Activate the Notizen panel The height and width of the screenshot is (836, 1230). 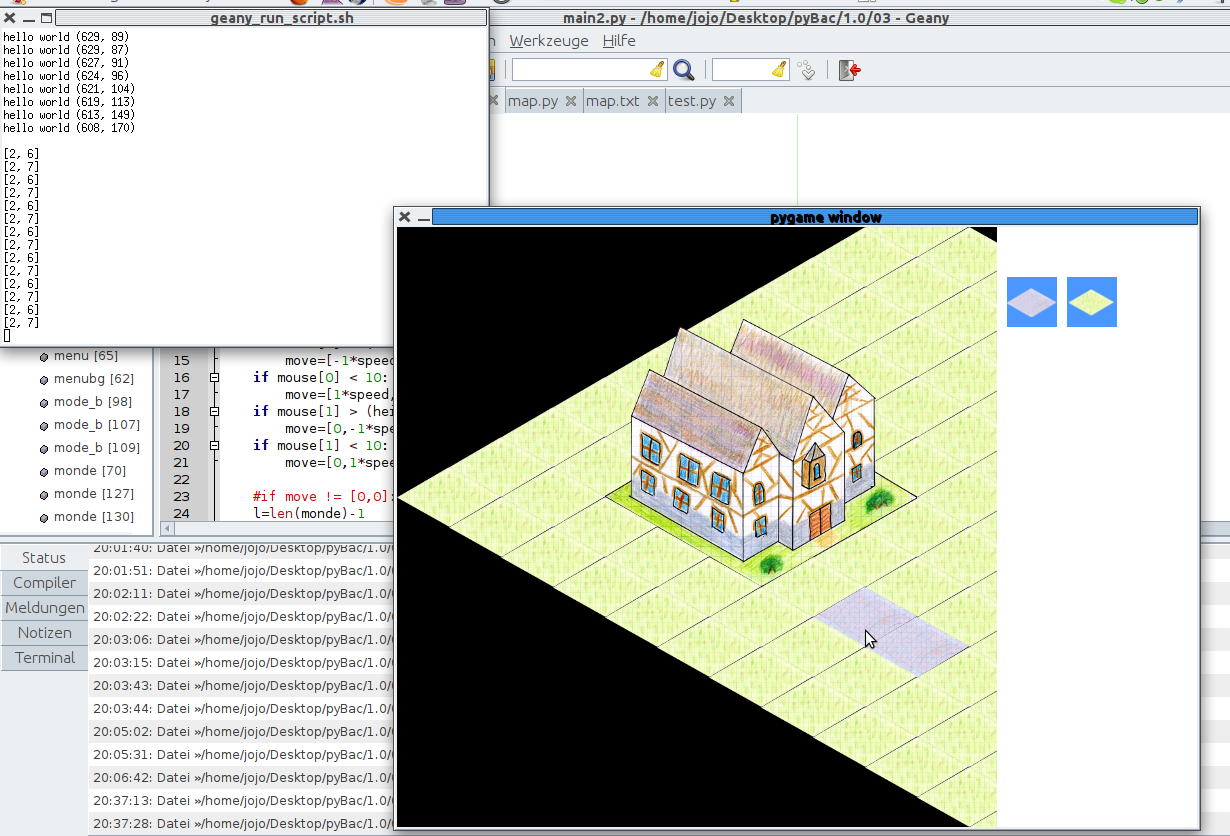[x=44, y=632]
